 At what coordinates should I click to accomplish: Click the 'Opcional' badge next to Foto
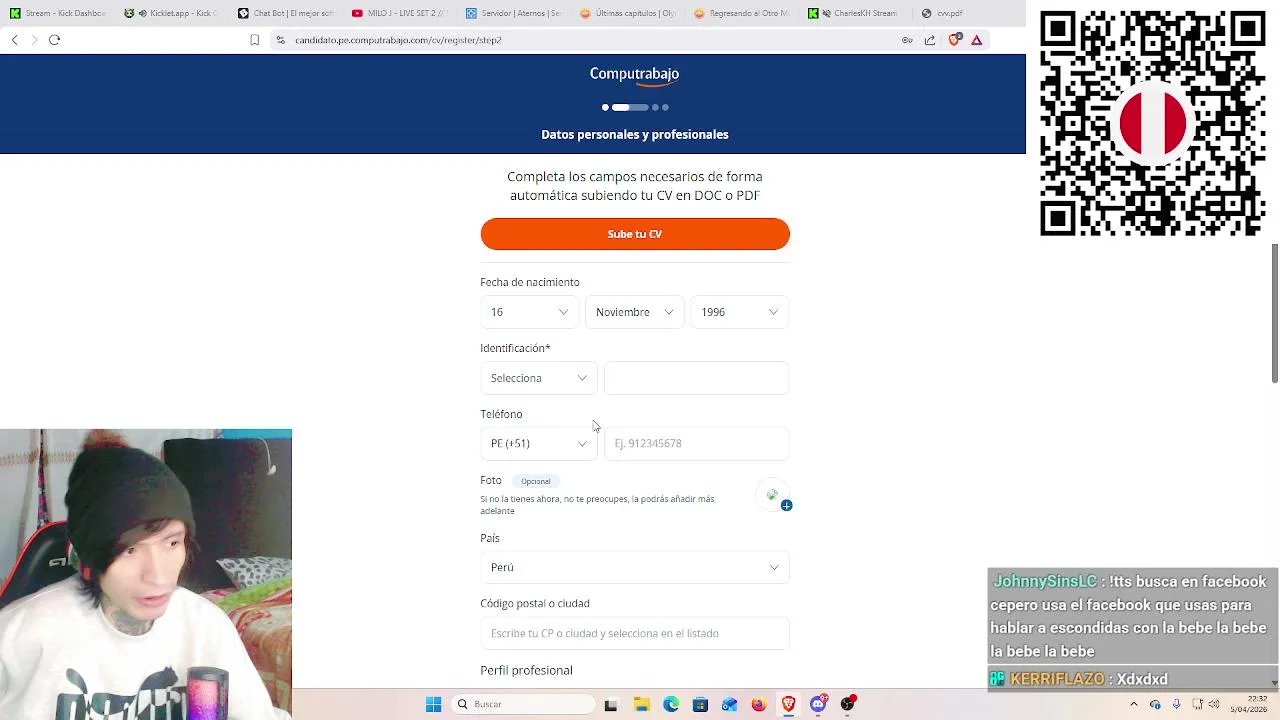pos(535,481)
